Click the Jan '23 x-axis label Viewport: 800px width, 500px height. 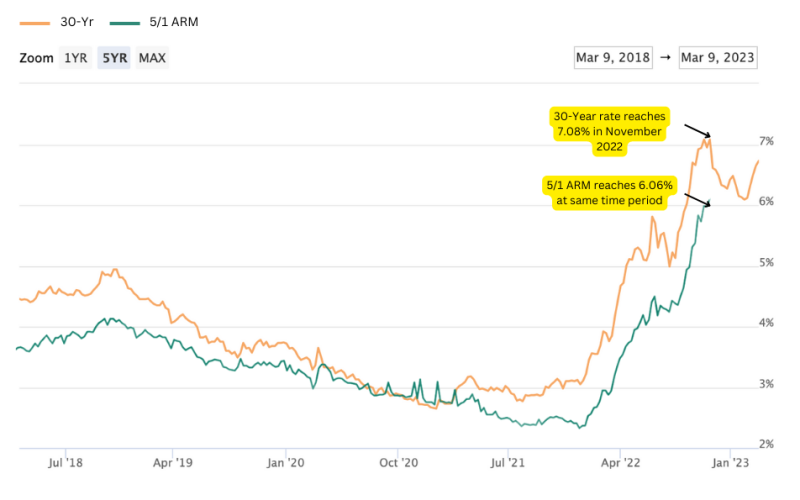730,463
